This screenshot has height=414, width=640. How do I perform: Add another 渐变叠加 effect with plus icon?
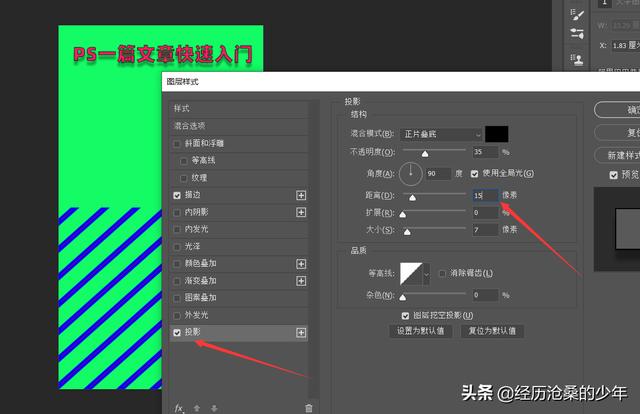[301, 281]
